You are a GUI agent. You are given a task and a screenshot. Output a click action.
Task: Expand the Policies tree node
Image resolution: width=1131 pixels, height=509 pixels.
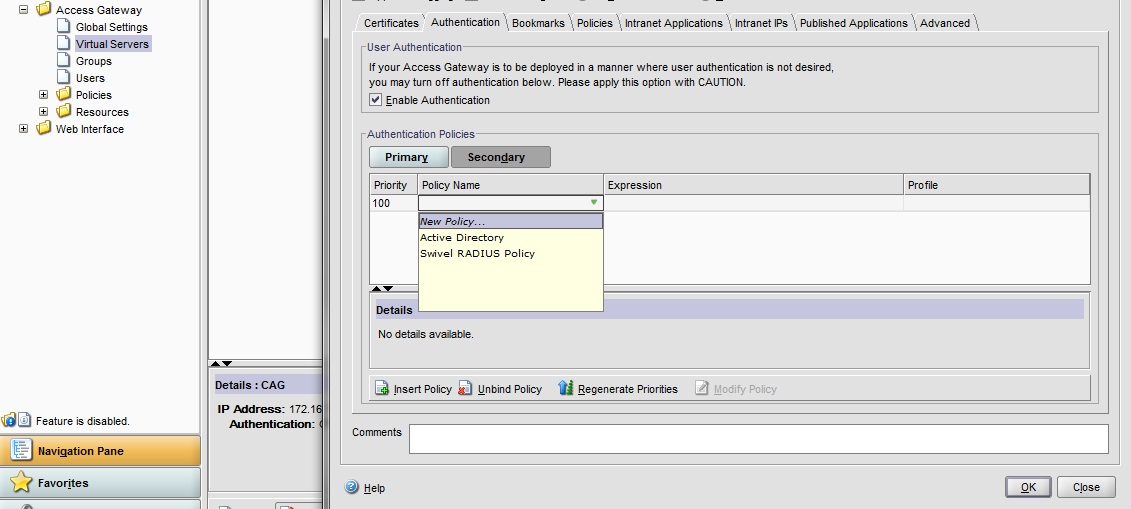pyautogui.click(x=43, y=94)
